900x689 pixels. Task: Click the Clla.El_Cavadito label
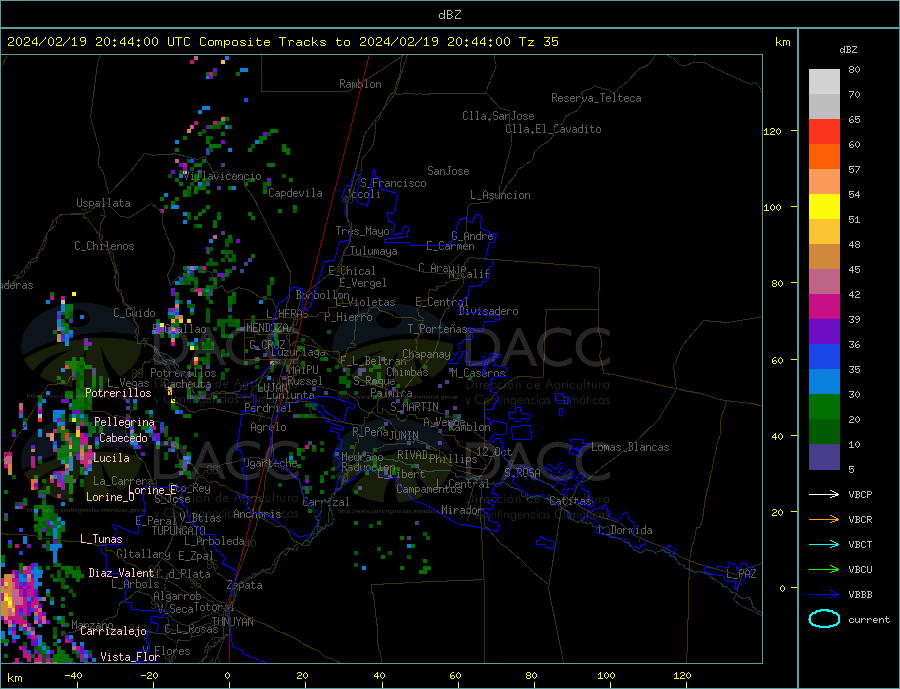click(553, 129)
